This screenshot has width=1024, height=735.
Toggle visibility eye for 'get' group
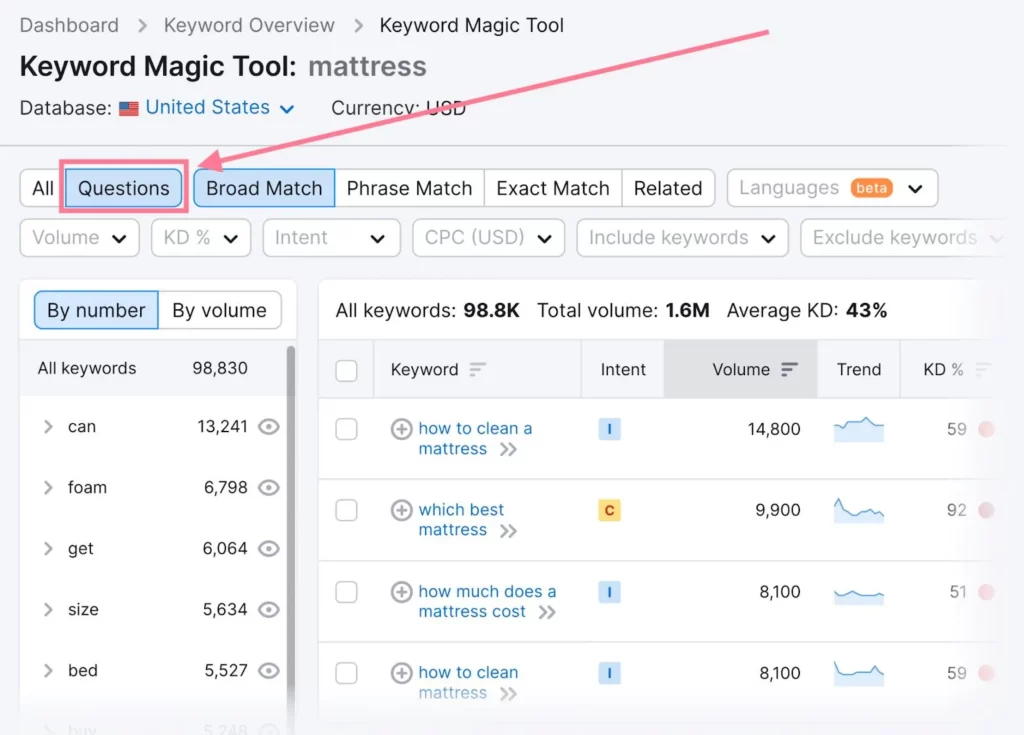[x=268, y=548]
